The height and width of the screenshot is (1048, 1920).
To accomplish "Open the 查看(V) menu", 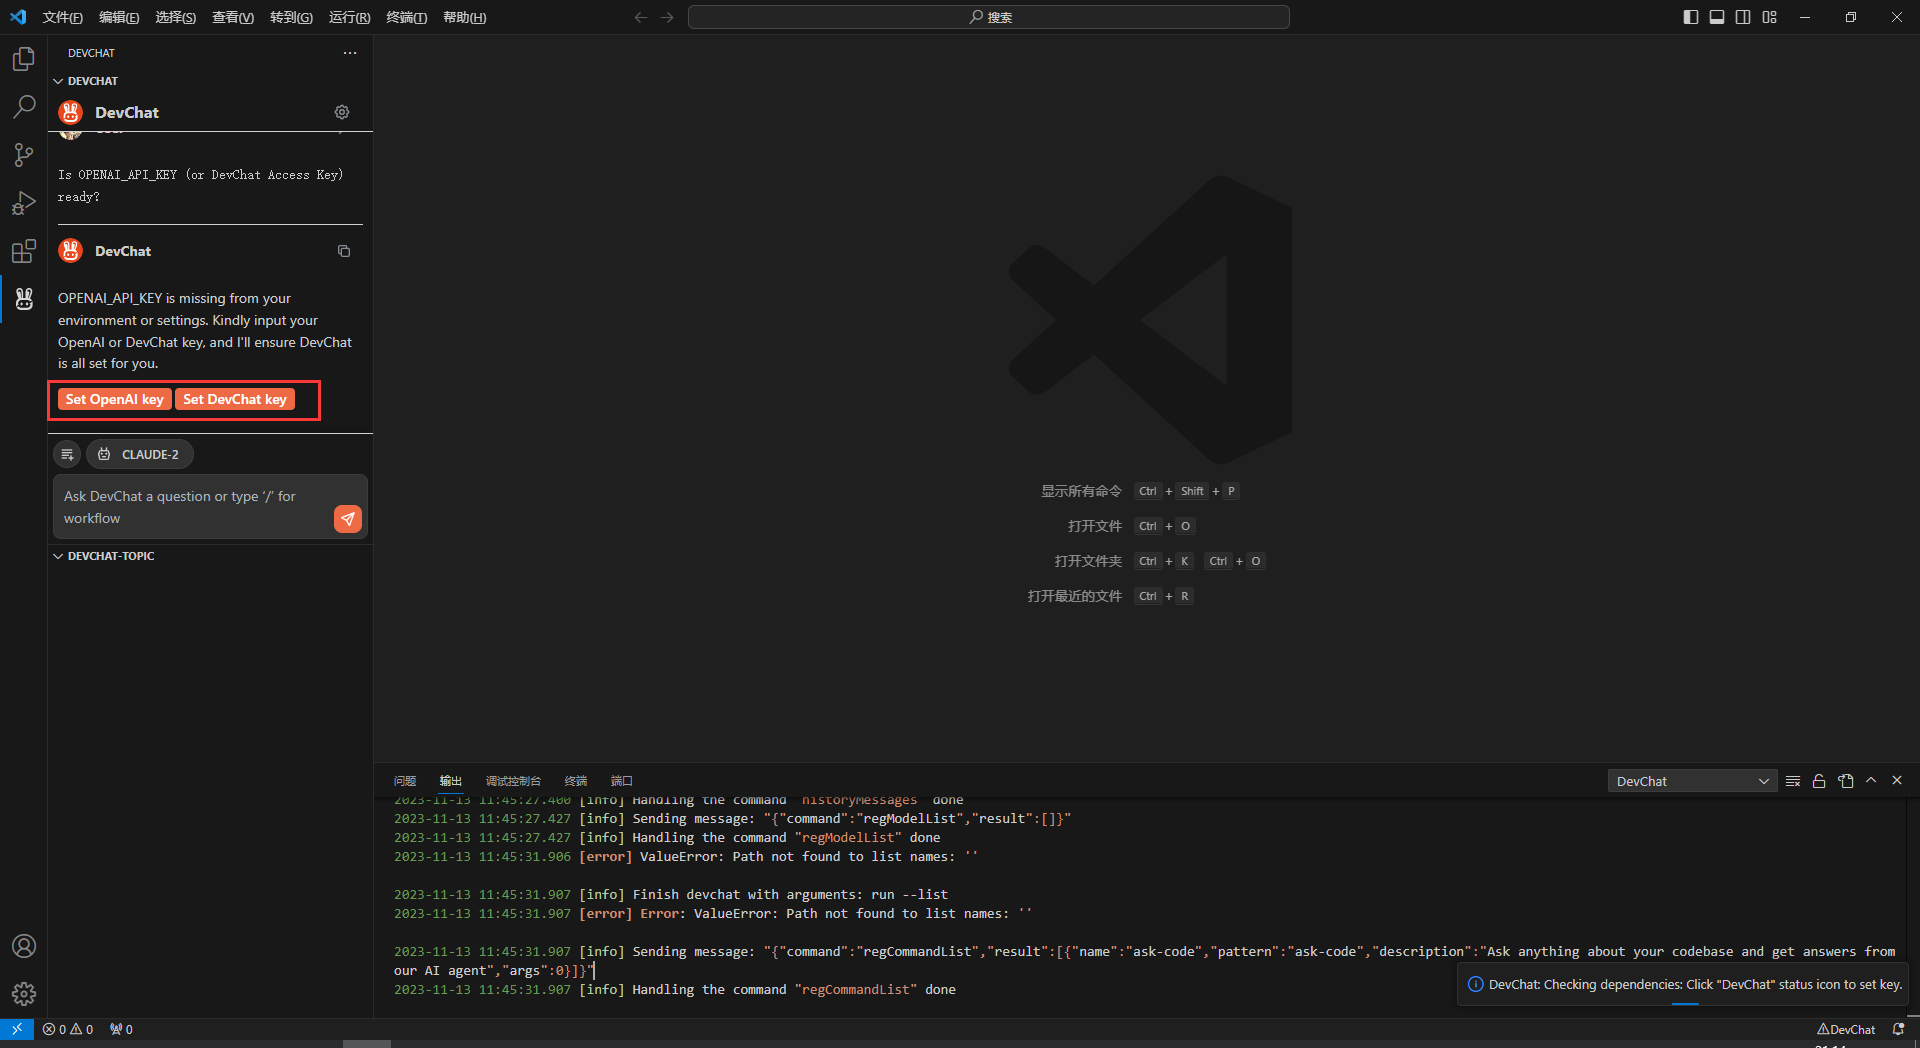I will (233, 17).
